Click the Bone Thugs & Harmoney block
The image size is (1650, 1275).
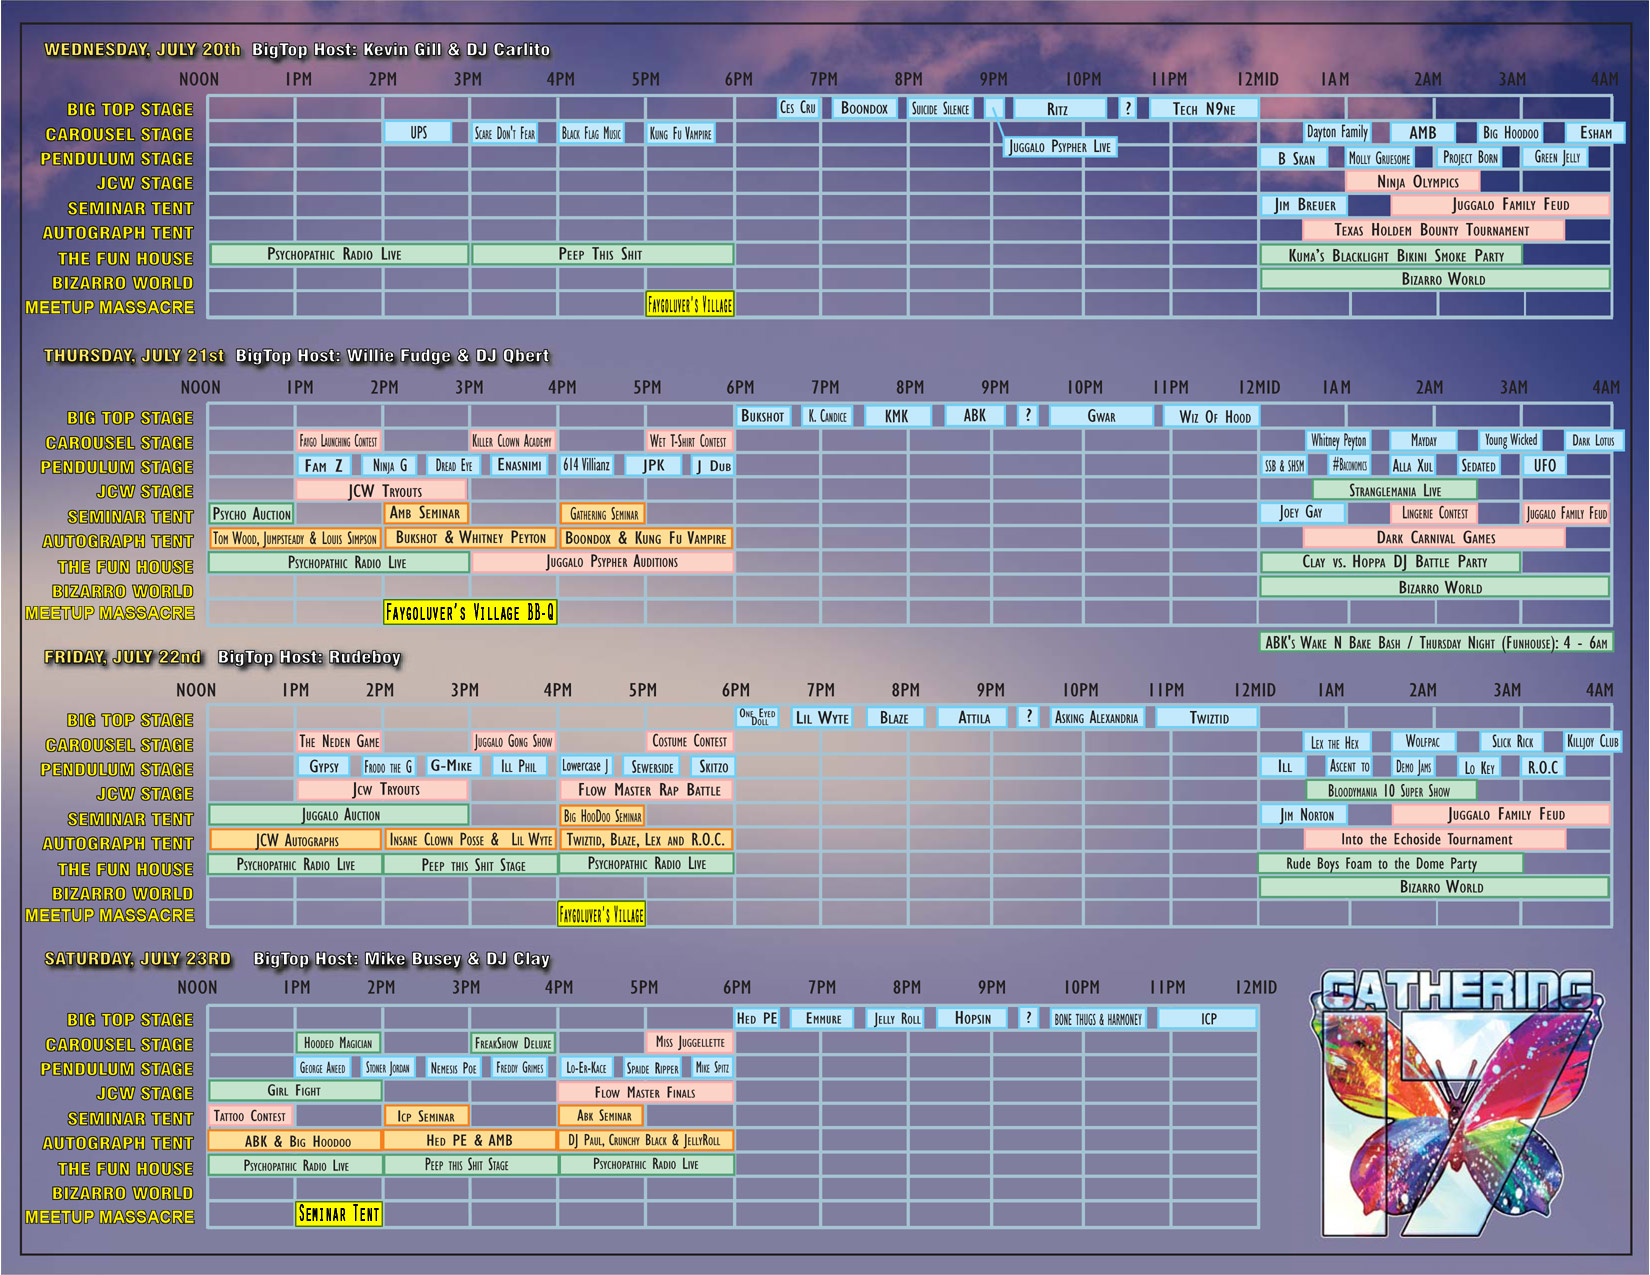pos(1098,1019)
